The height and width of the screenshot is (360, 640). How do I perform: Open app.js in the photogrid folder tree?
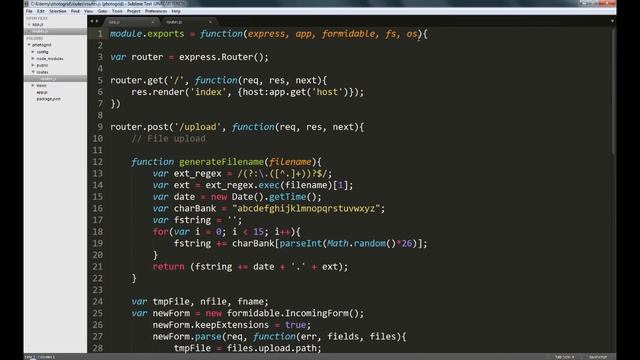pyautogui.click(x=42, y=92)
